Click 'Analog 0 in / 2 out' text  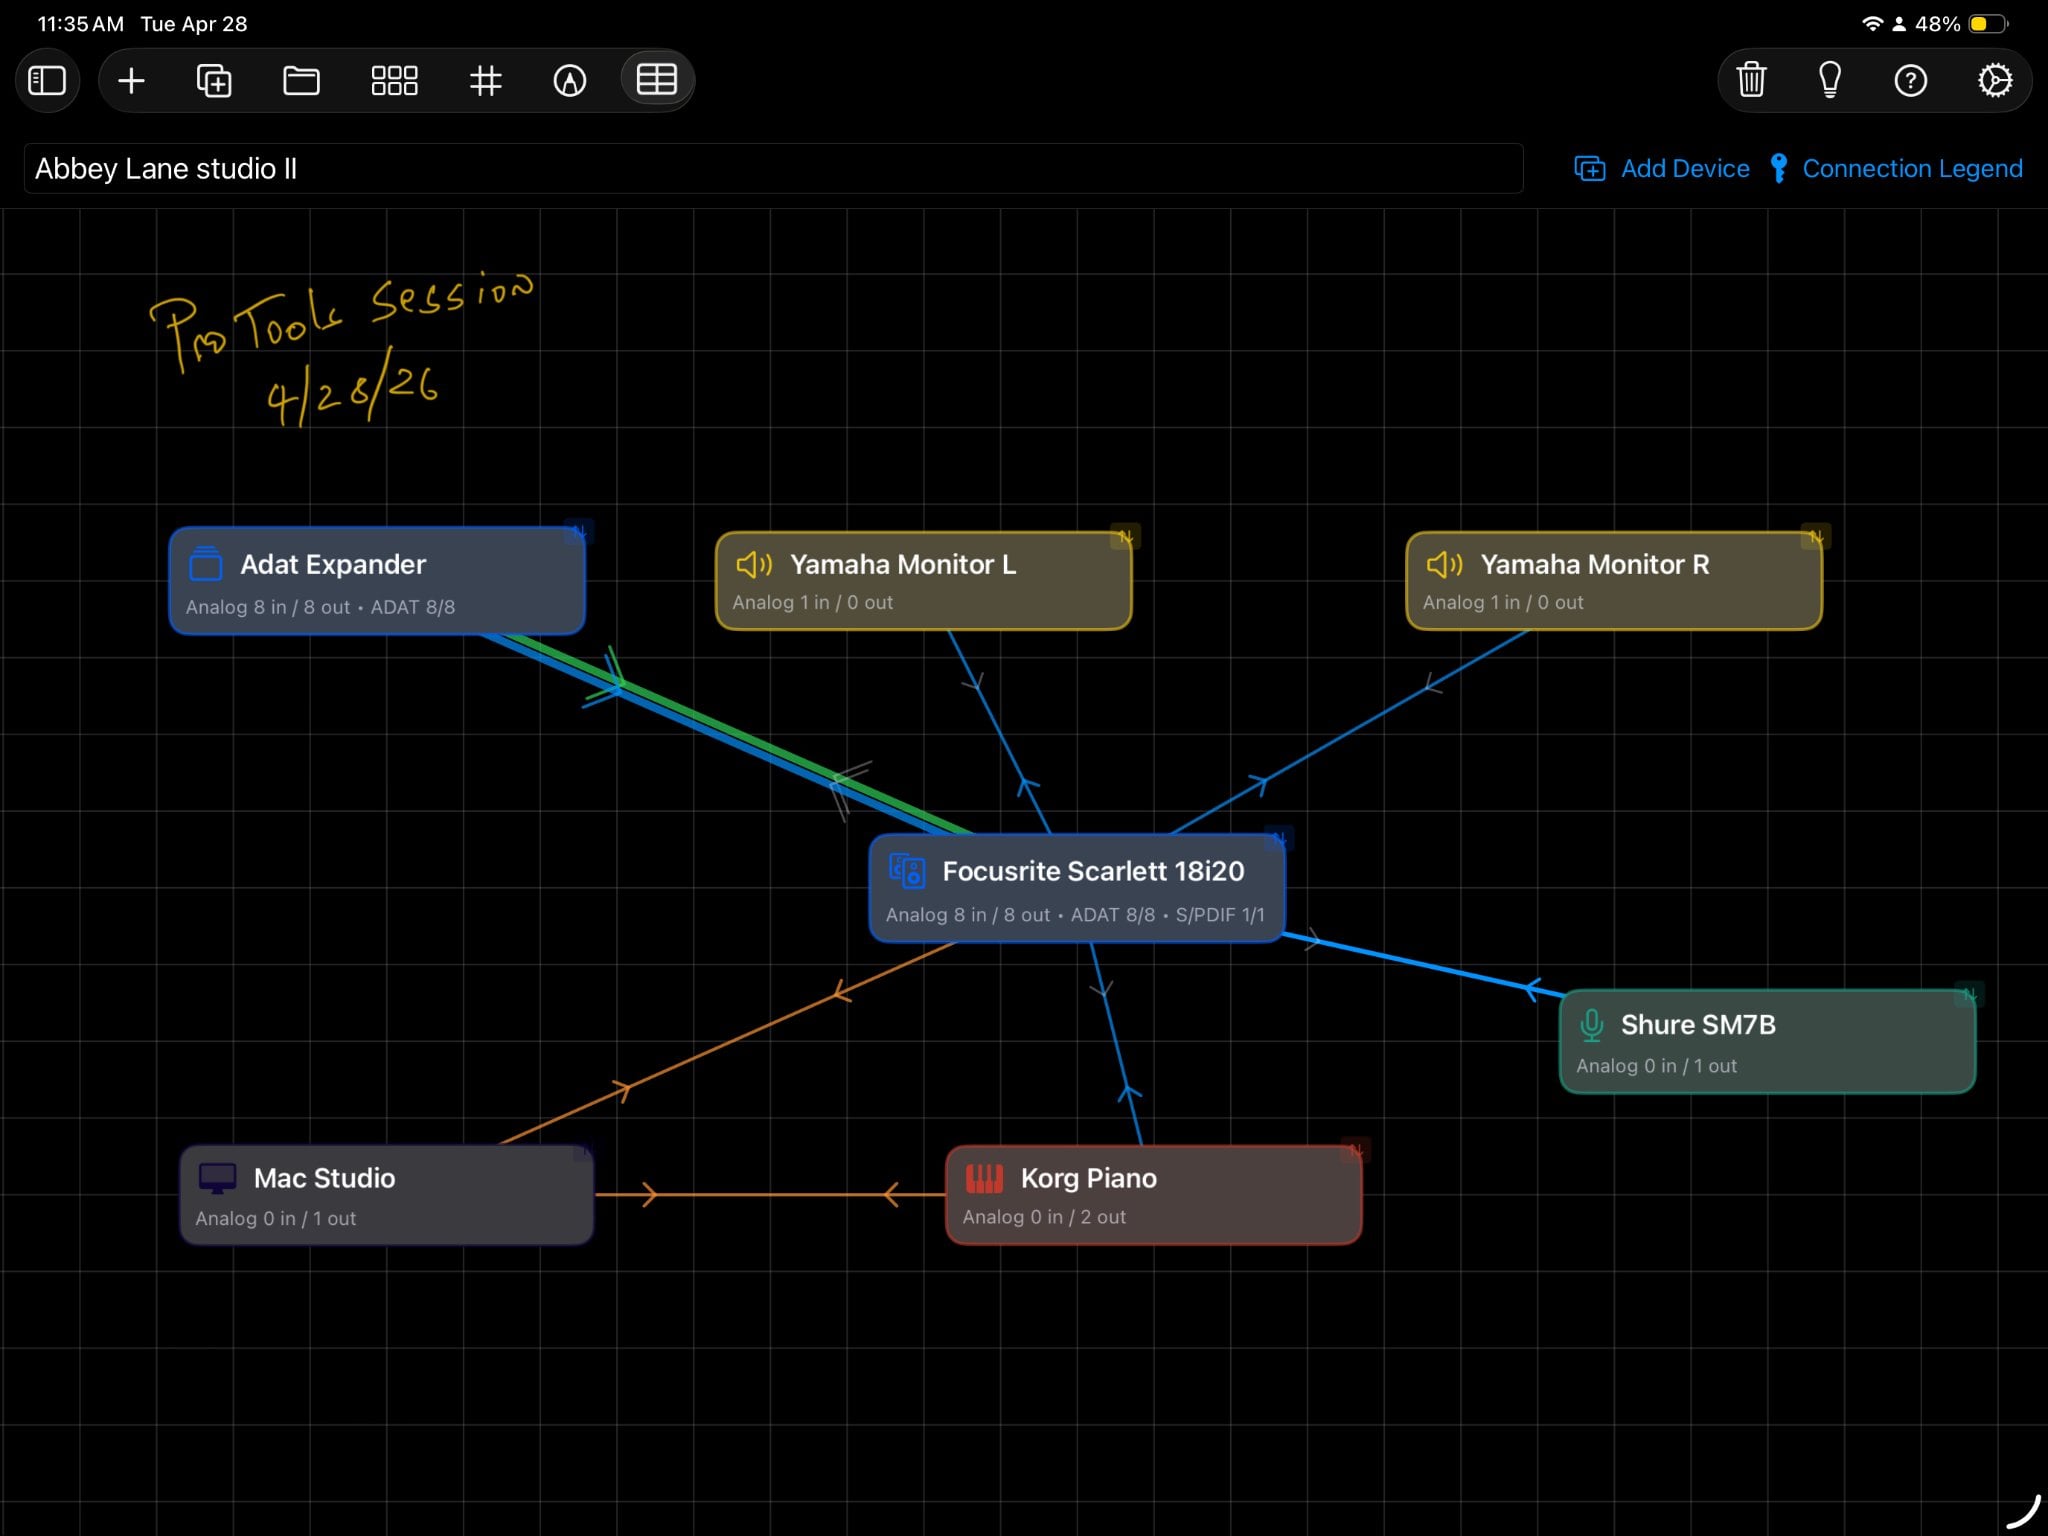(x=1044, y=1217)
